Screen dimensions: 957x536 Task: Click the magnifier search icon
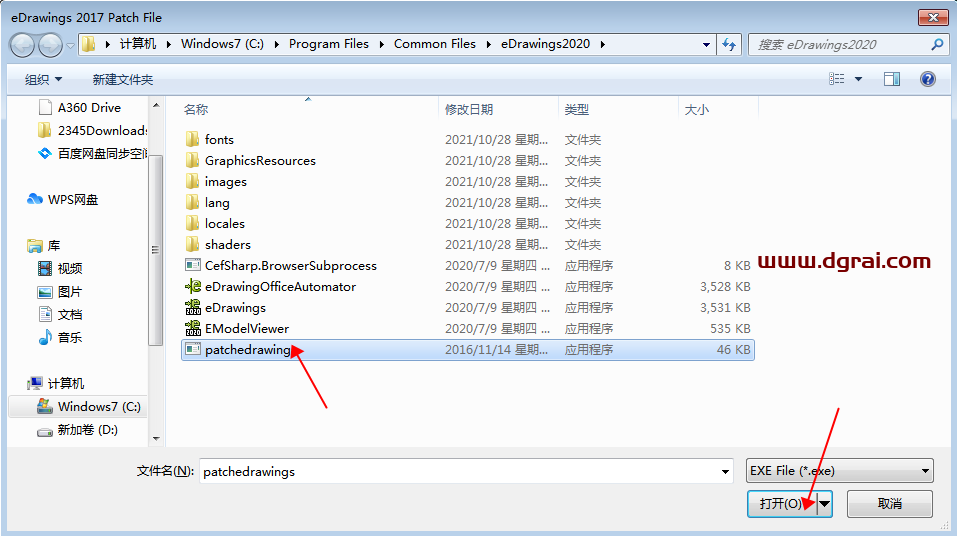coord(937,45)
